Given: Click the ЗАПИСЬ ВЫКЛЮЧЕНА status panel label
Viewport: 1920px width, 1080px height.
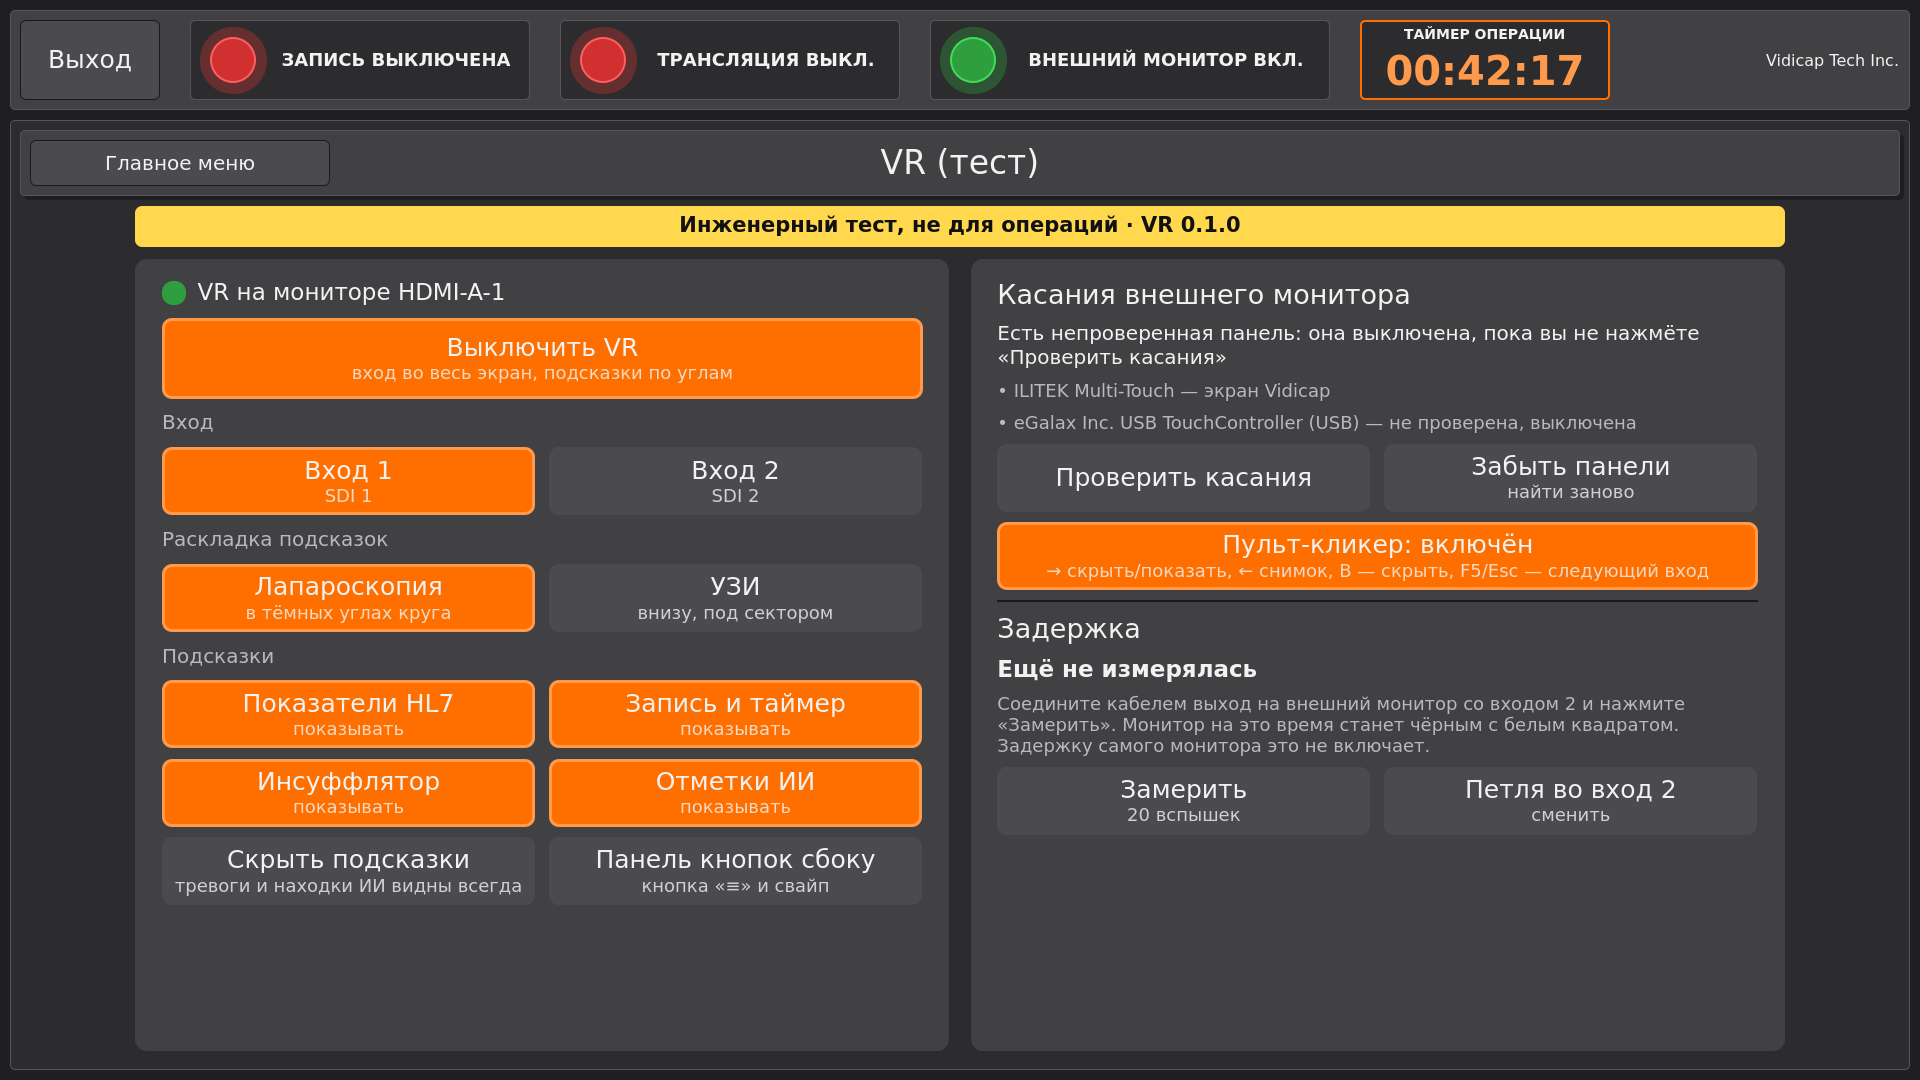Looking at the screenshot, I should pyautogui.click(x=396, y=60).
